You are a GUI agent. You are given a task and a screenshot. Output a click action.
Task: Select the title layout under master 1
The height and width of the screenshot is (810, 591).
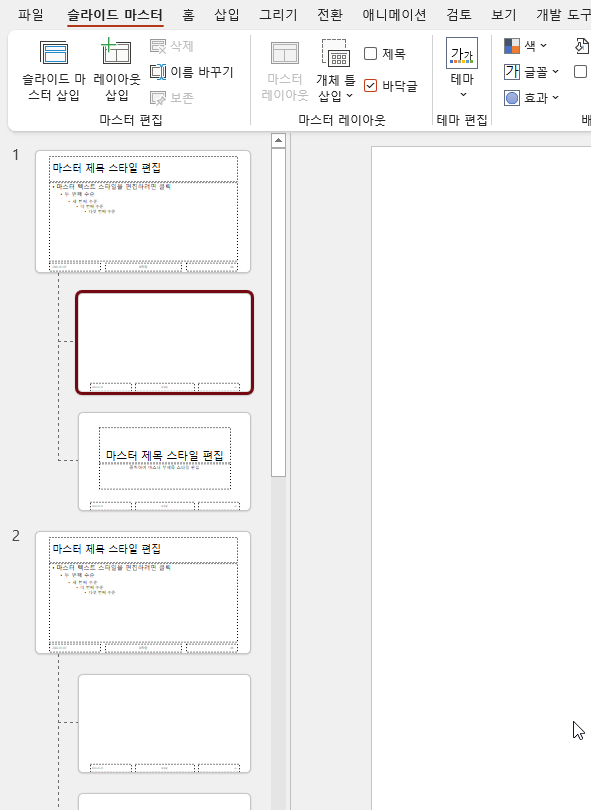tap(164, 462)
